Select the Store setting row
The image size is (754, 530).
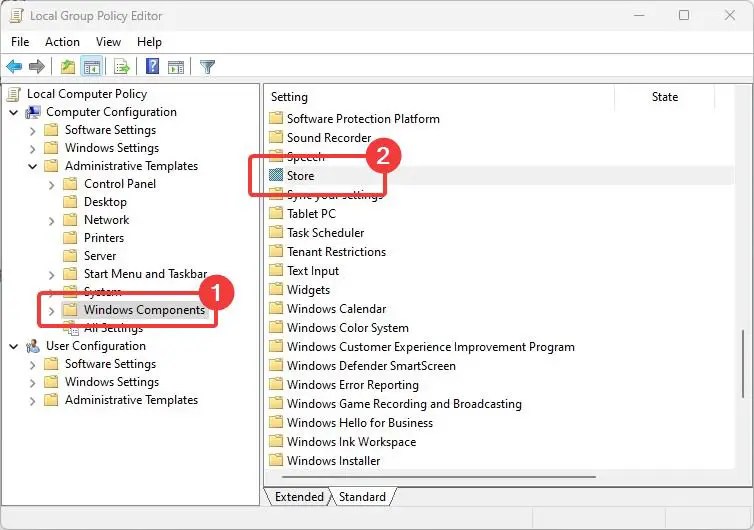500,176
